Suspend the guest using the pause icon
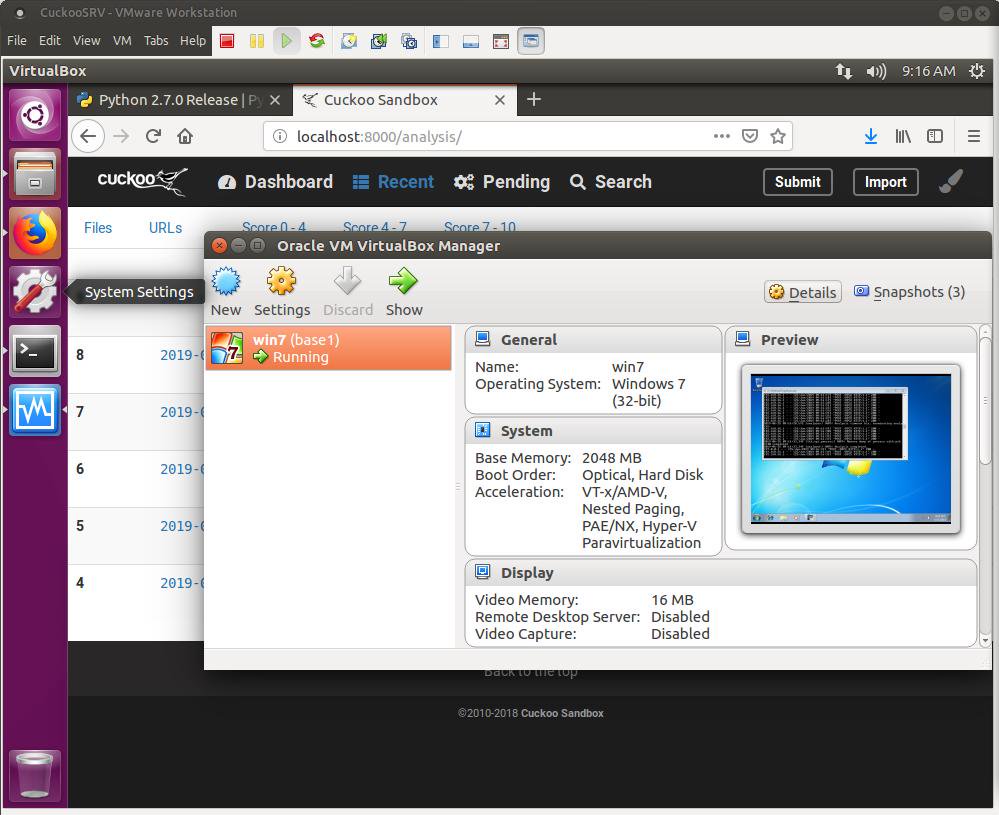This screenshot has width=999, height=815. [x=256, y=40]
